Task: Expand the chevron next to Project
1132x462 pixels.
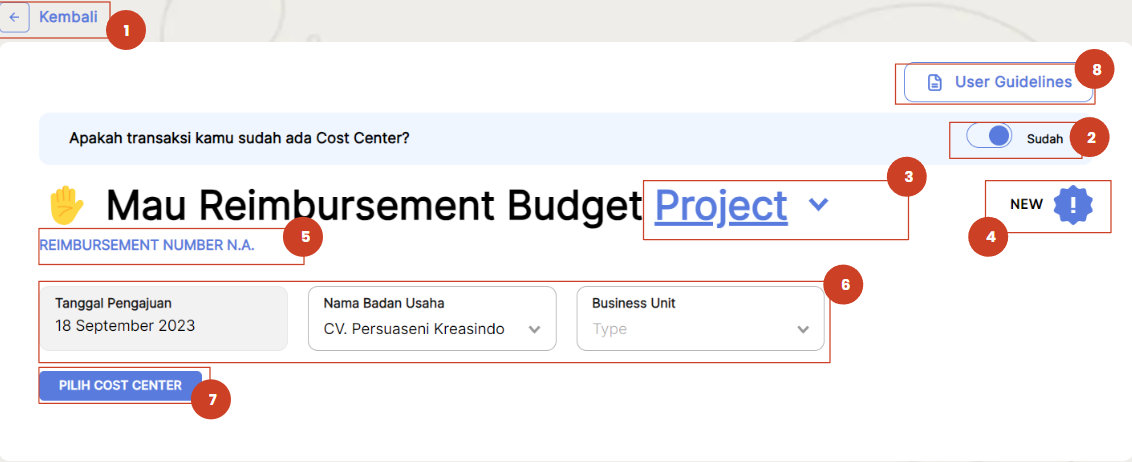Action: 818,204
